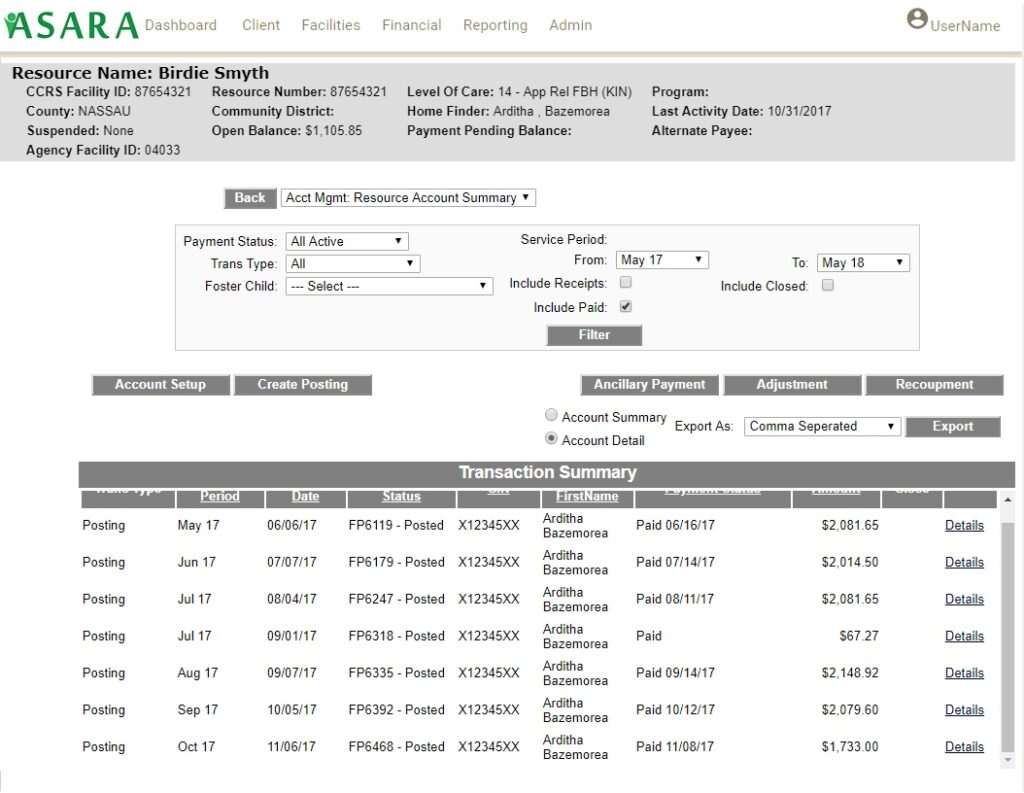This screenshot has height=793, width=1024.
Task: Uncheck the Include Paid checkbox
Action: (625, 306)
